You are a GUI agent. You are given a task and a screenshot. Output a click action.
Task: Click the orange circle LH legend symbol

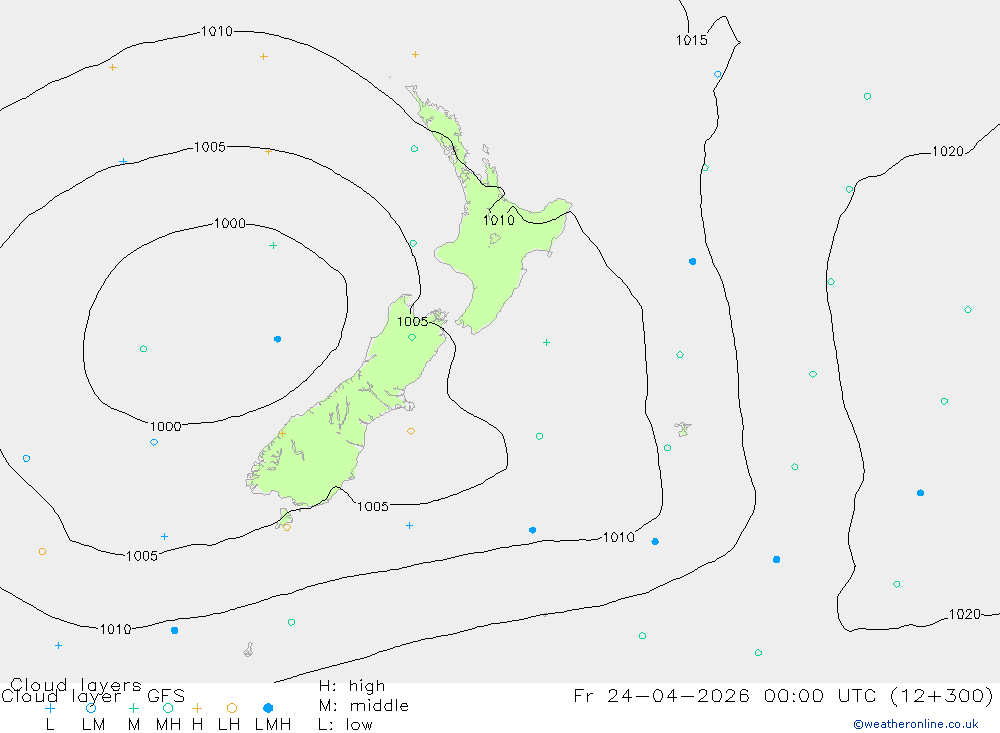[x=232, y=708]
